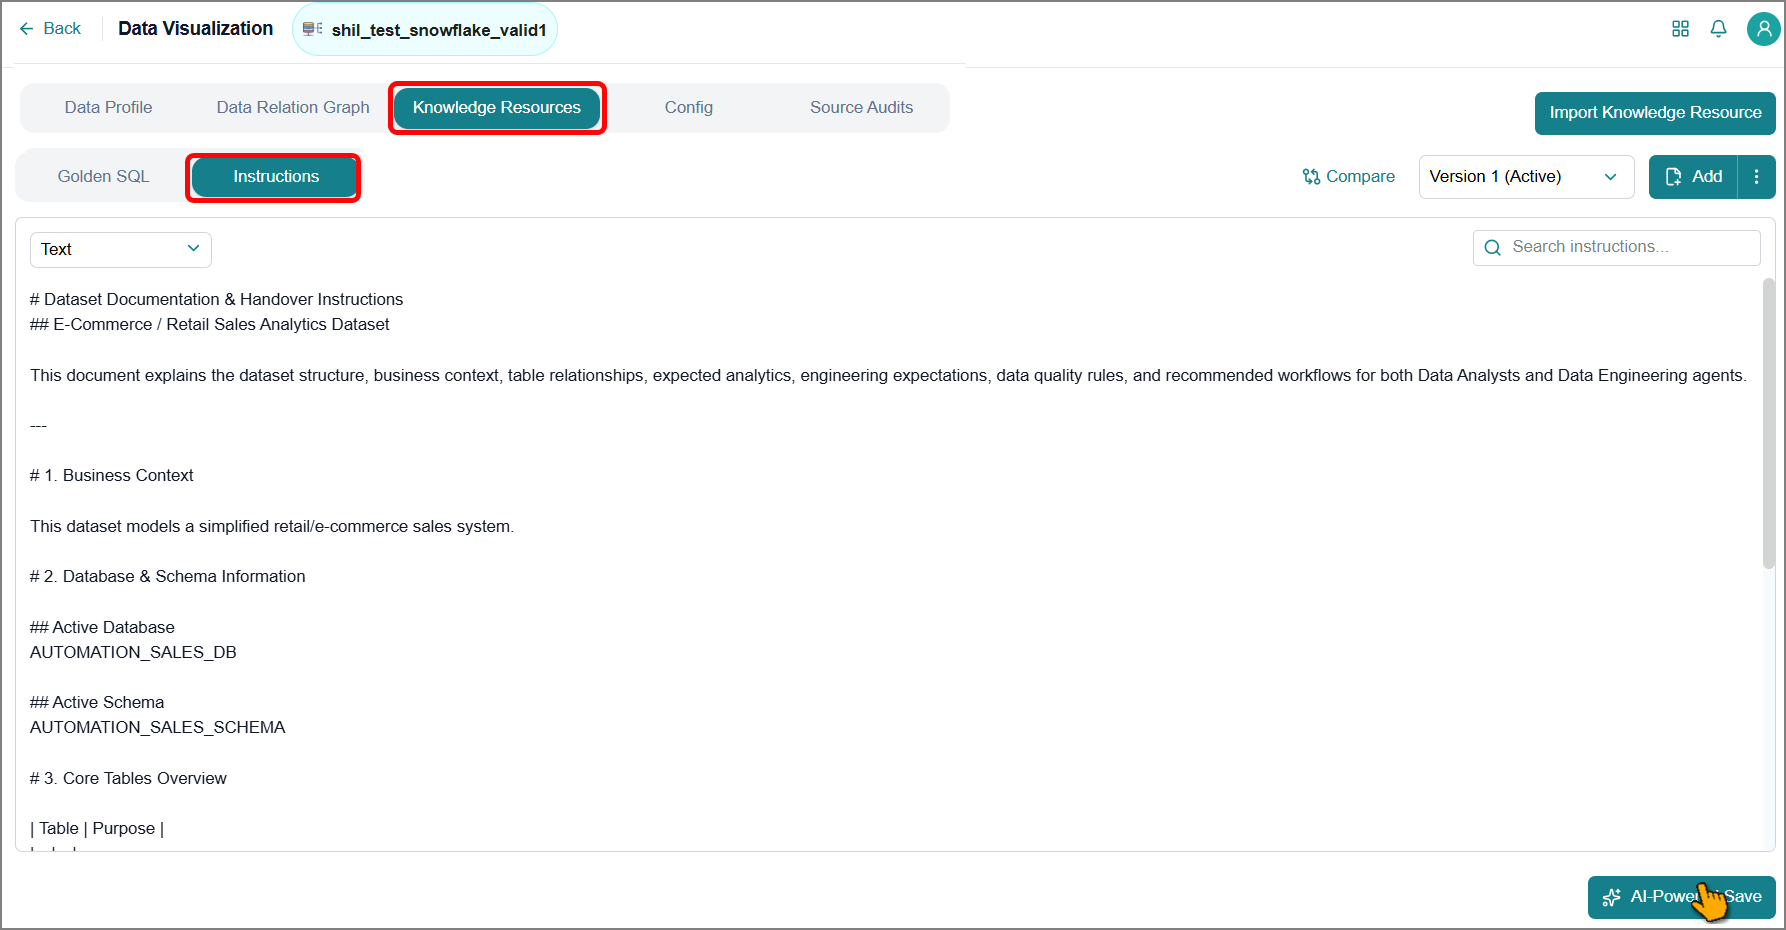Select the Knowledge Resources tab
This screenshot has width=1786, height=930.
[497, 107]
